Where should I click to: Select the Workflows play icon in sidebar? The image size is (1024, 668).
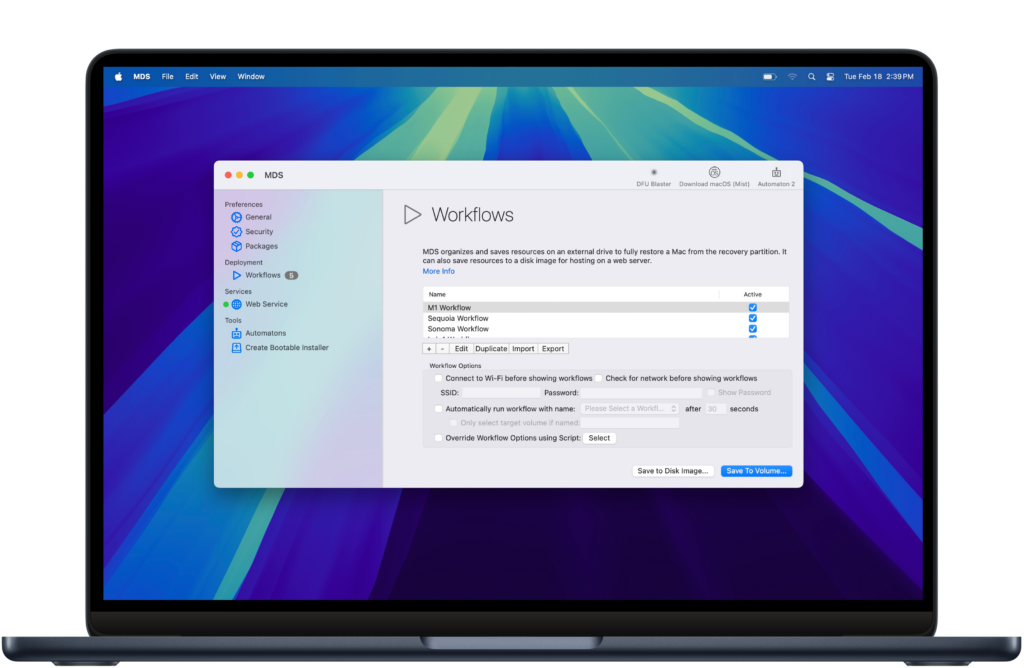click(236, 275)
